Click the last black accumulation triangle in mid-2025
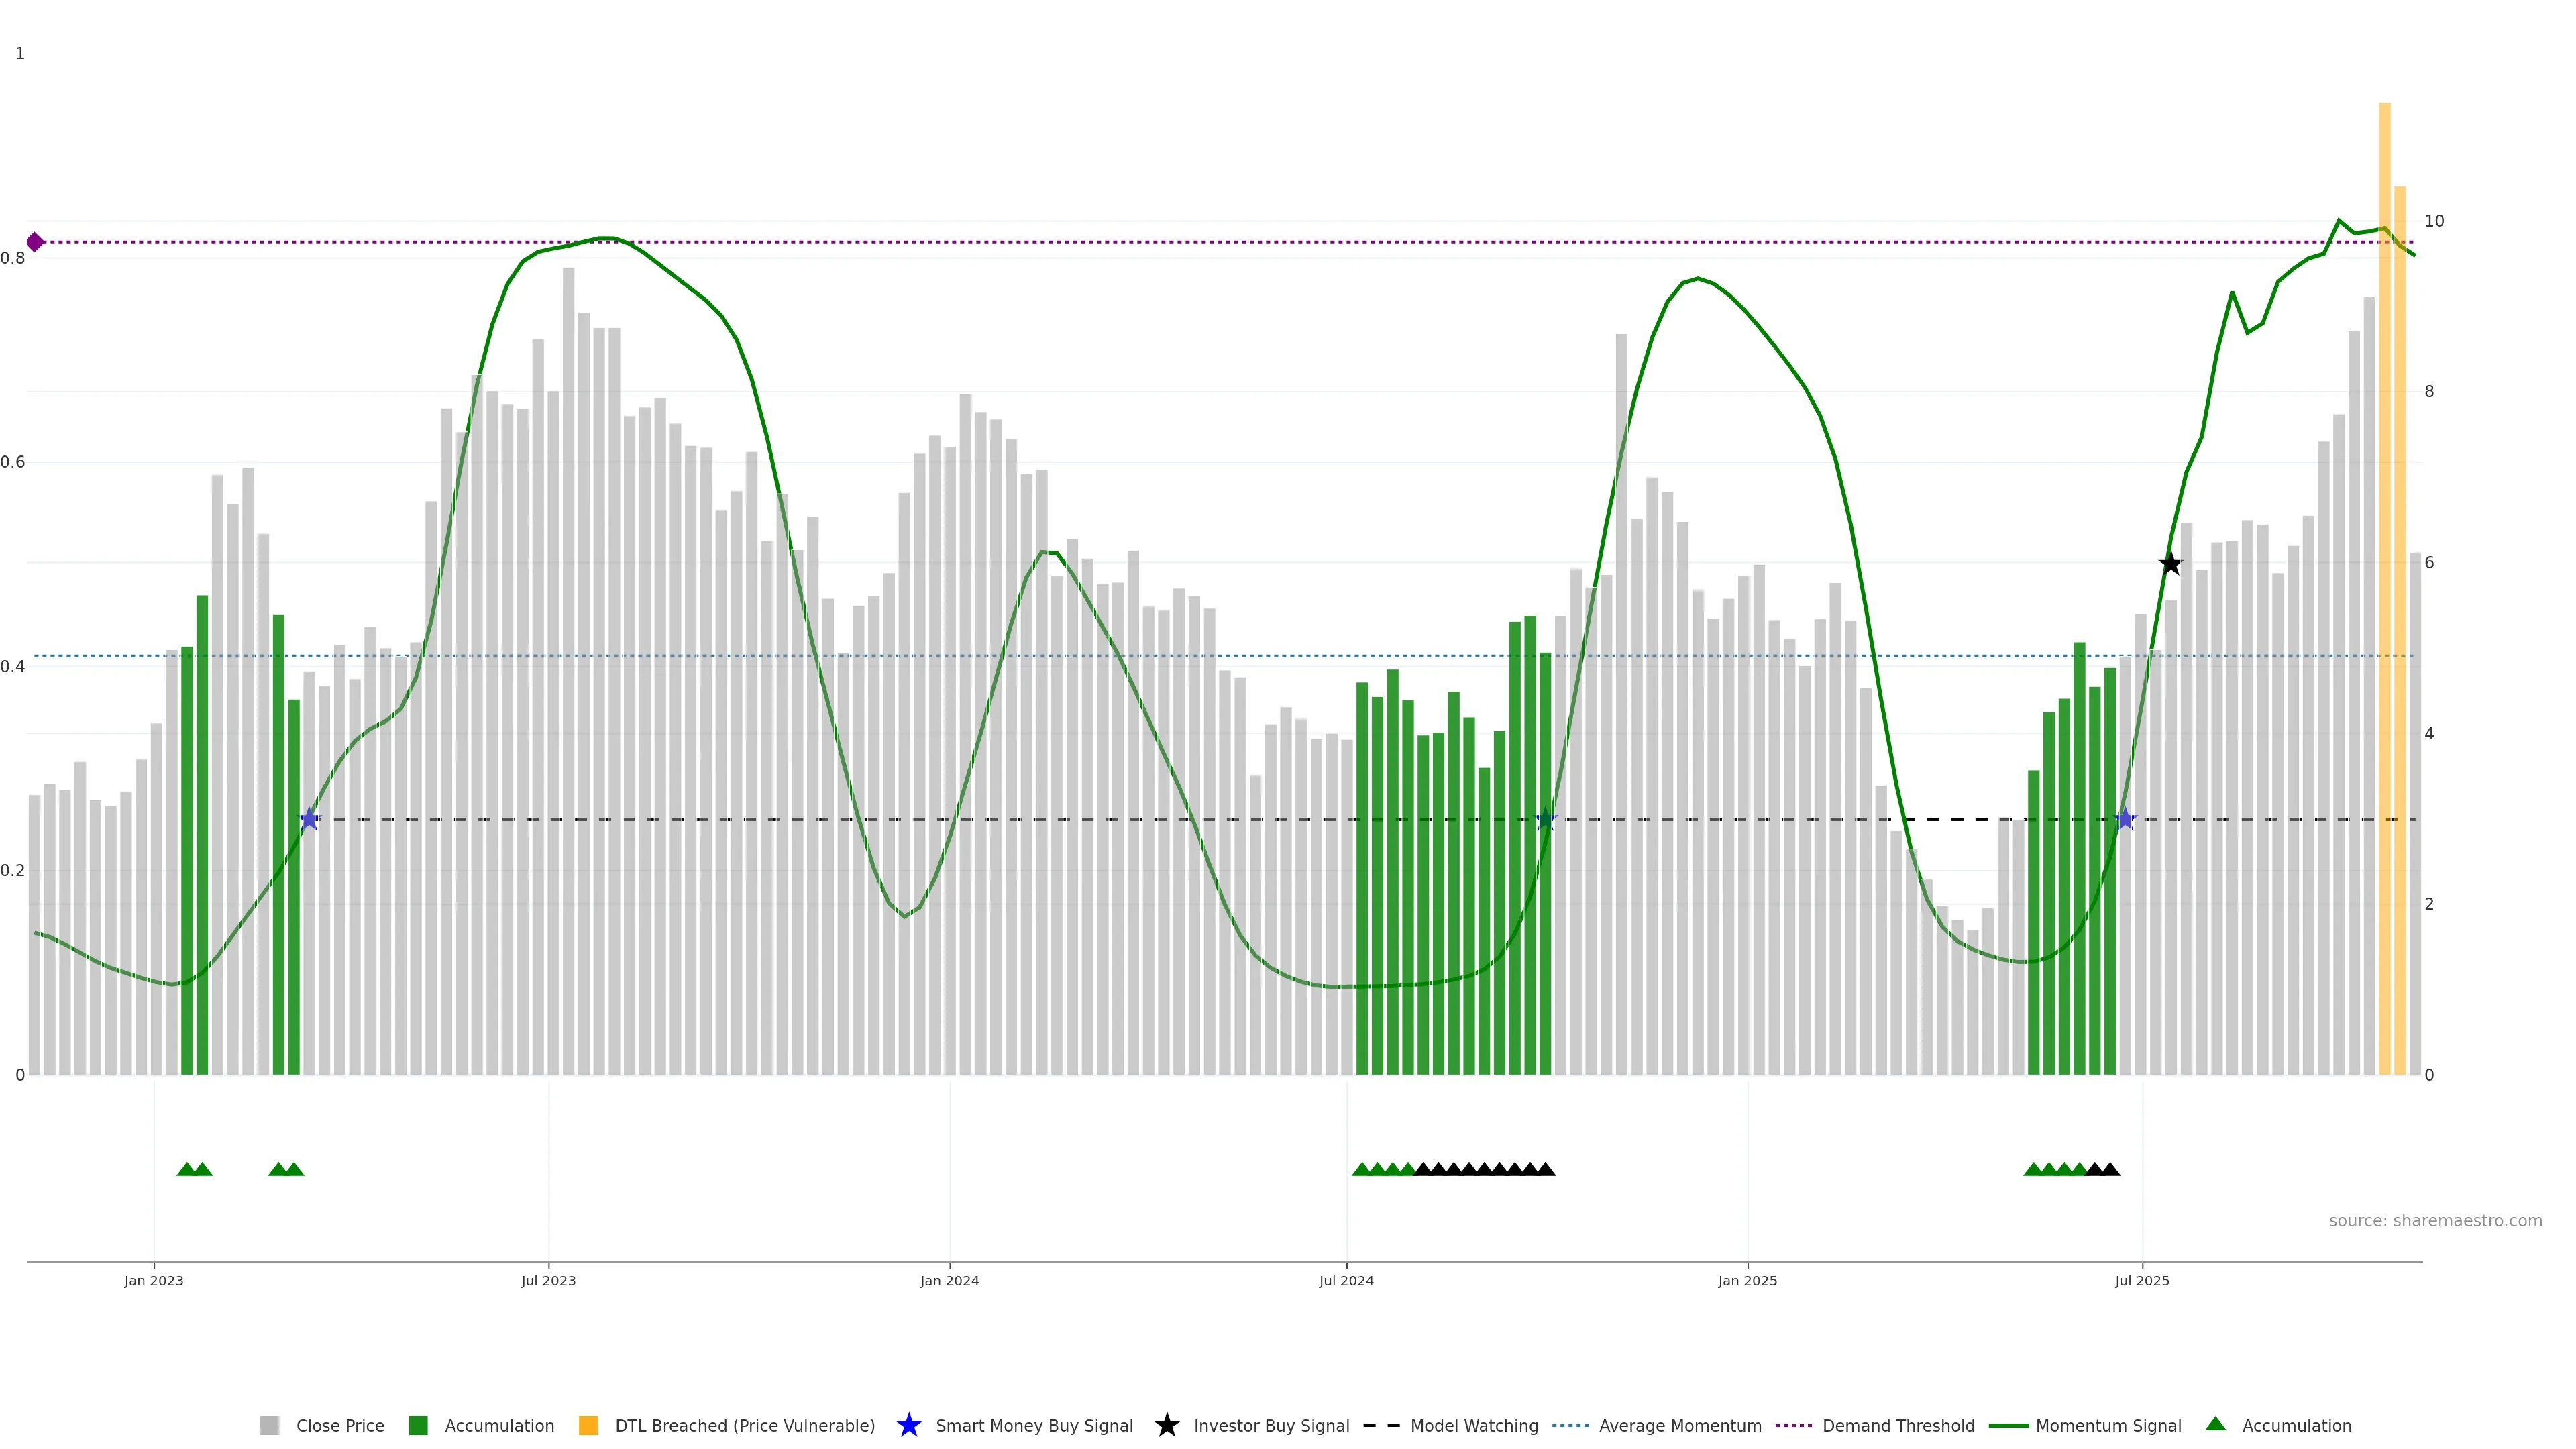 coord(2110,1169)
